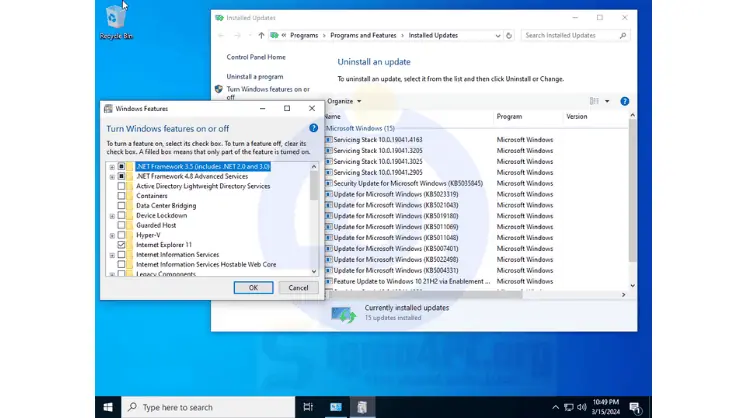Open the Recycle Bin desktop icon
Screen dimensions: 743x418
(x=116, y=19)
